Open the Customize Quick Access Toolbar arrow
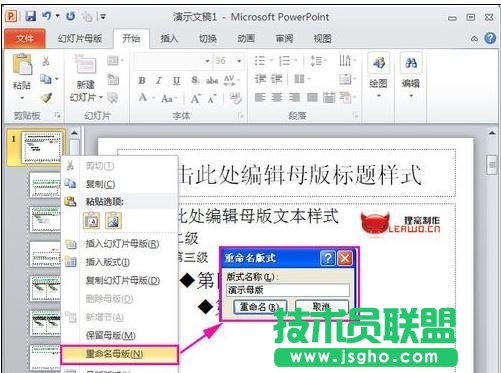Image resolution: width=501 pixels, height=373 pixels. point(103,16)
